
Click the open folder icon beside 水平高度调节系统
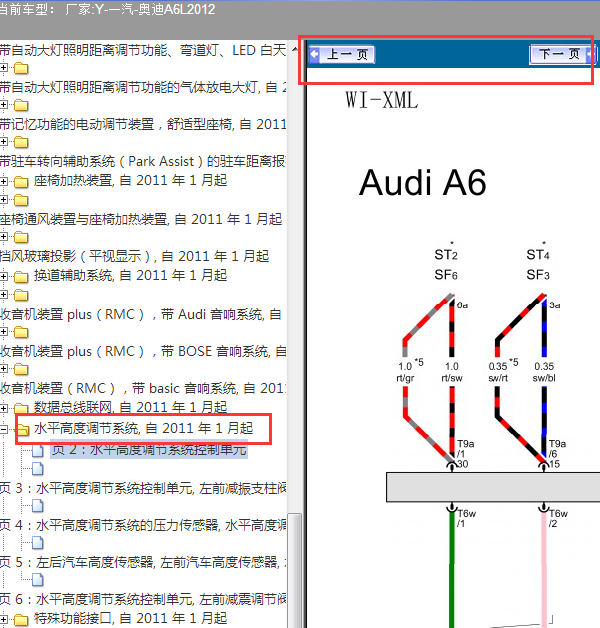click(22, 430)
